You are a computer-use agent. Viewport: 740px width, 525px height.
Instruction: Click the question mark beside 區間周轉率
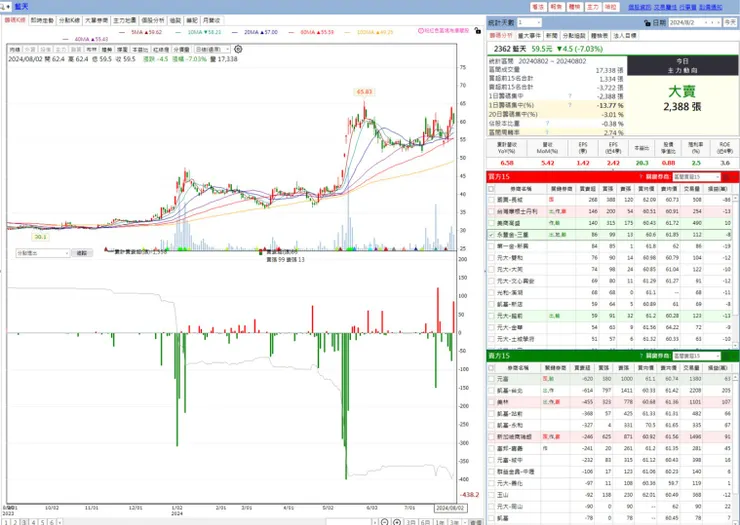547,132
